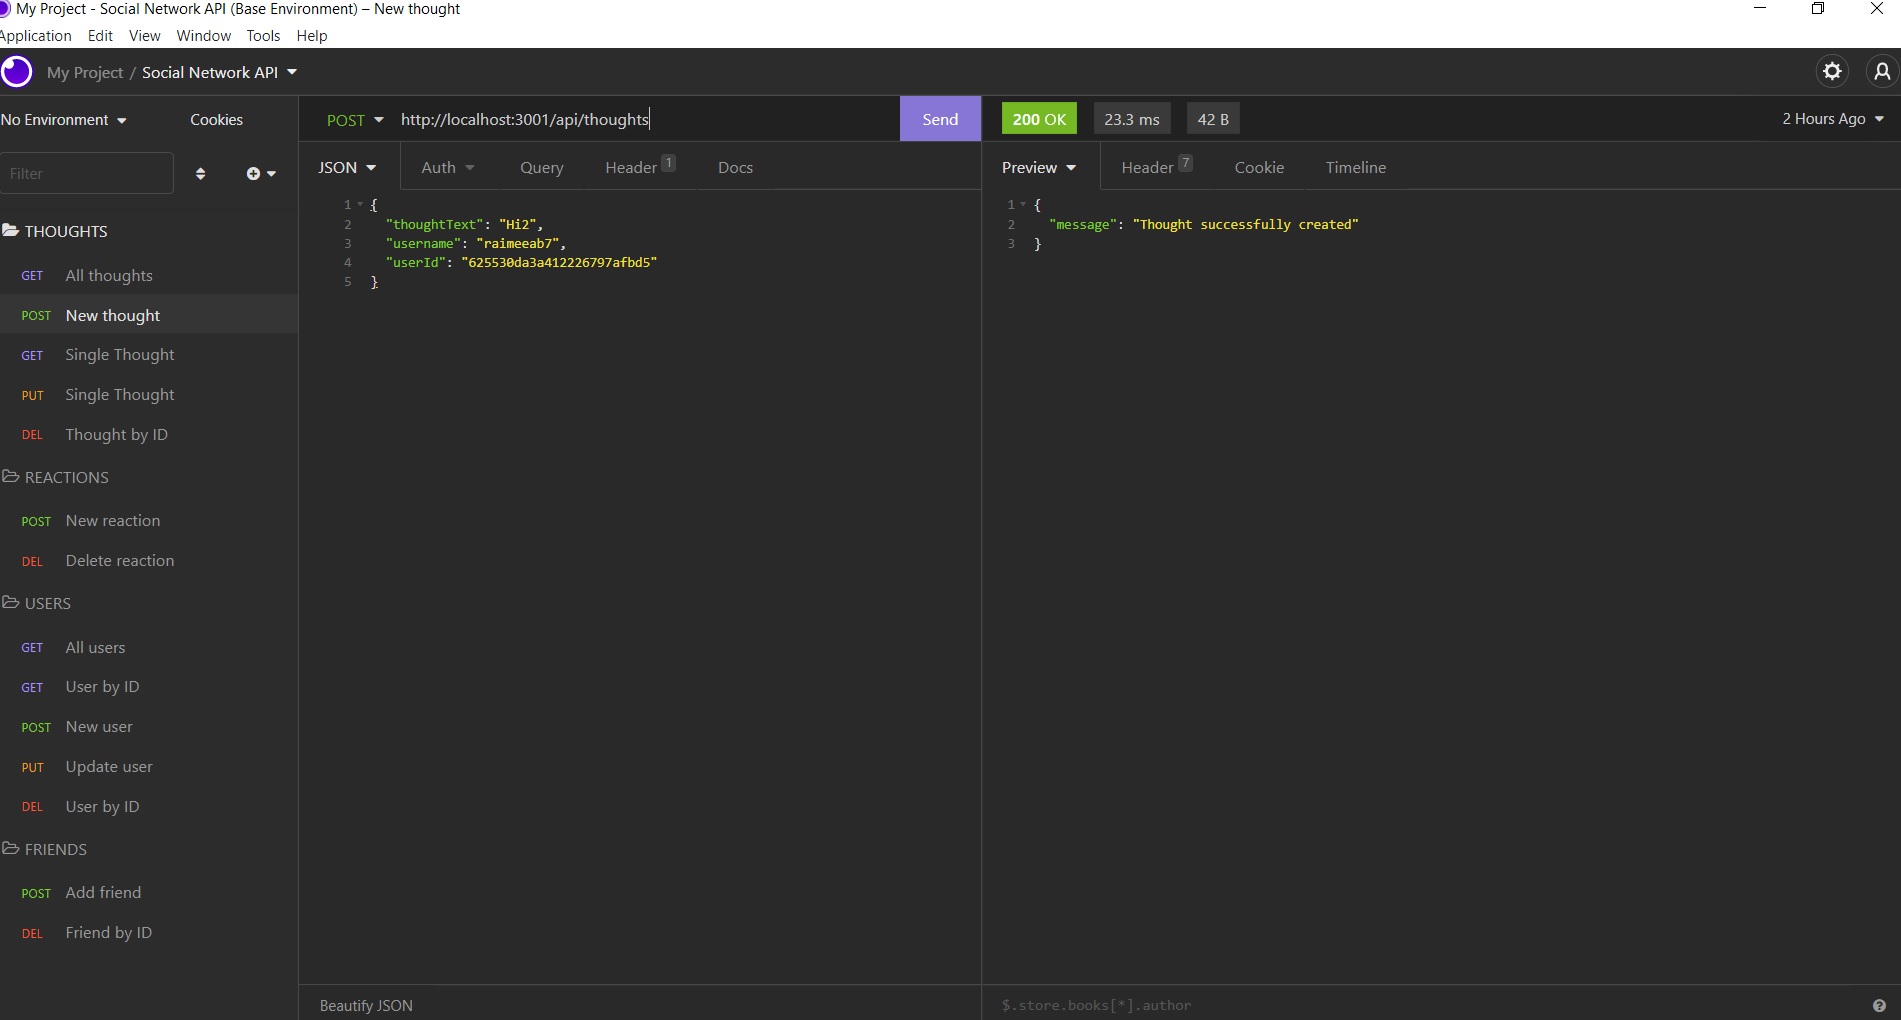Screen dimensions: 1901x1020
Task: Select the GET All thoughts request
Action: pos(149,276)
